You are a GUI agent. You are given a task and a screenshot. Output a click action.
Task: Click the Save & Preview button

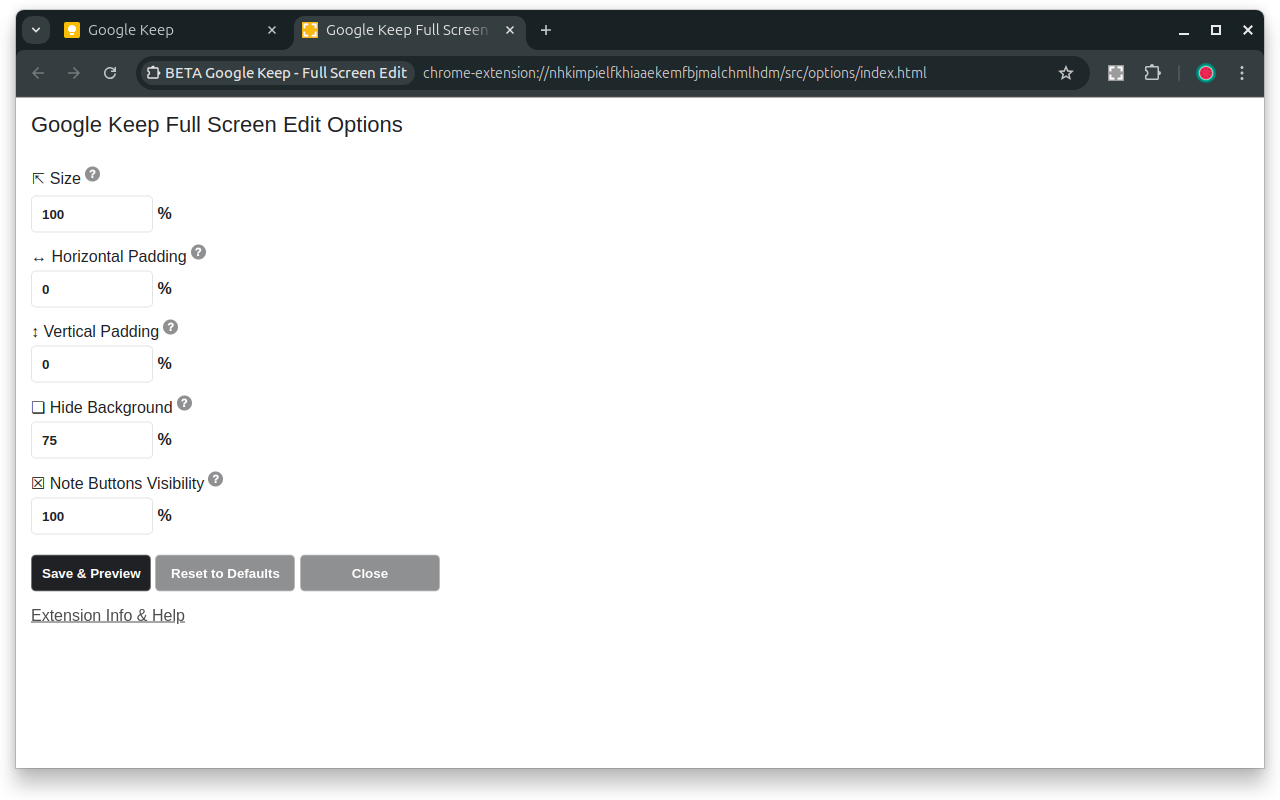90,573
